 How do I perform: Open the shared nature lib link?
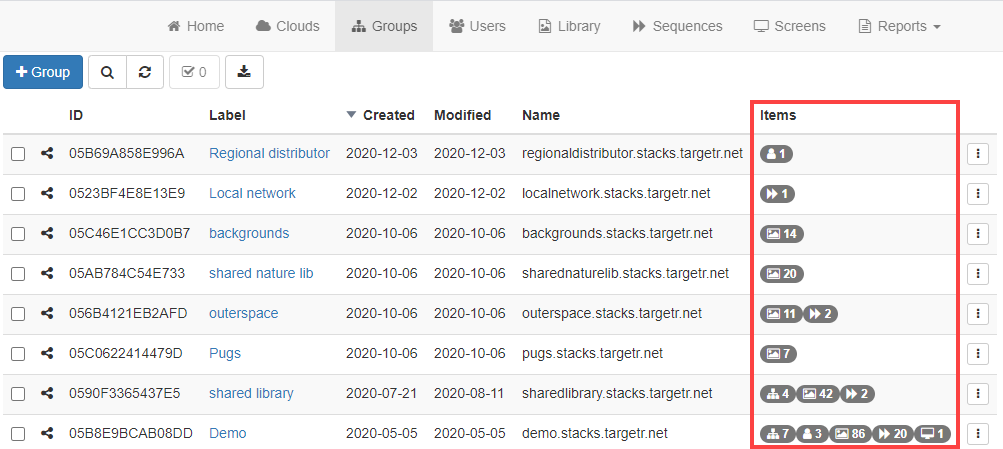point(261,273)
